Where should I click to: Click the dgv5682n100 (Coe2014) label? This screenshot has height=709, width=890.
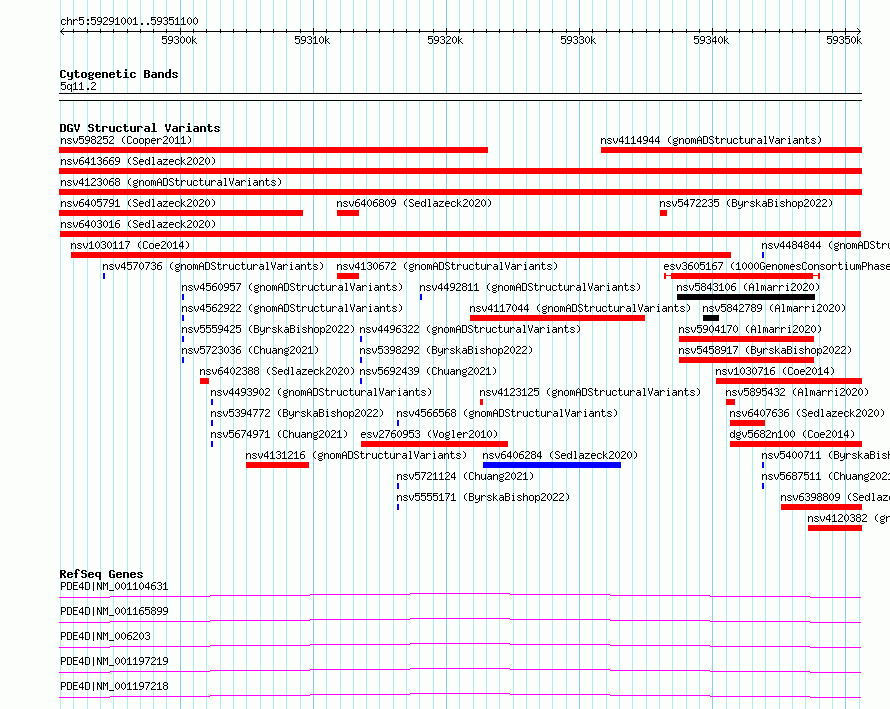[x=792, y=434]
